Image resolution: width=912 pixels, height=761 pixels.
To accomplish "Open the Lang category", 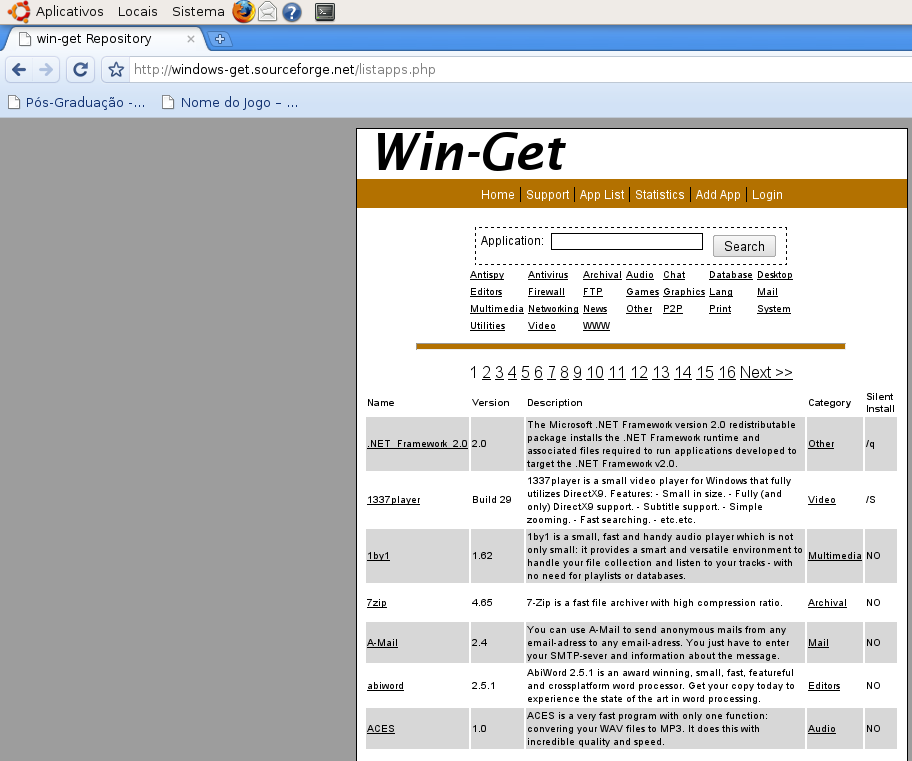I will click(721, 291).
